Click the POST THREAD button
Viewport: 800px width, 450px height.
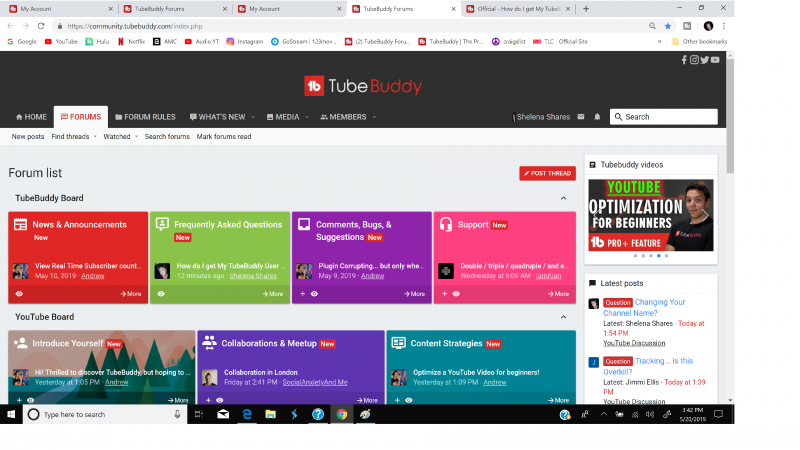[x=547, y=173]
